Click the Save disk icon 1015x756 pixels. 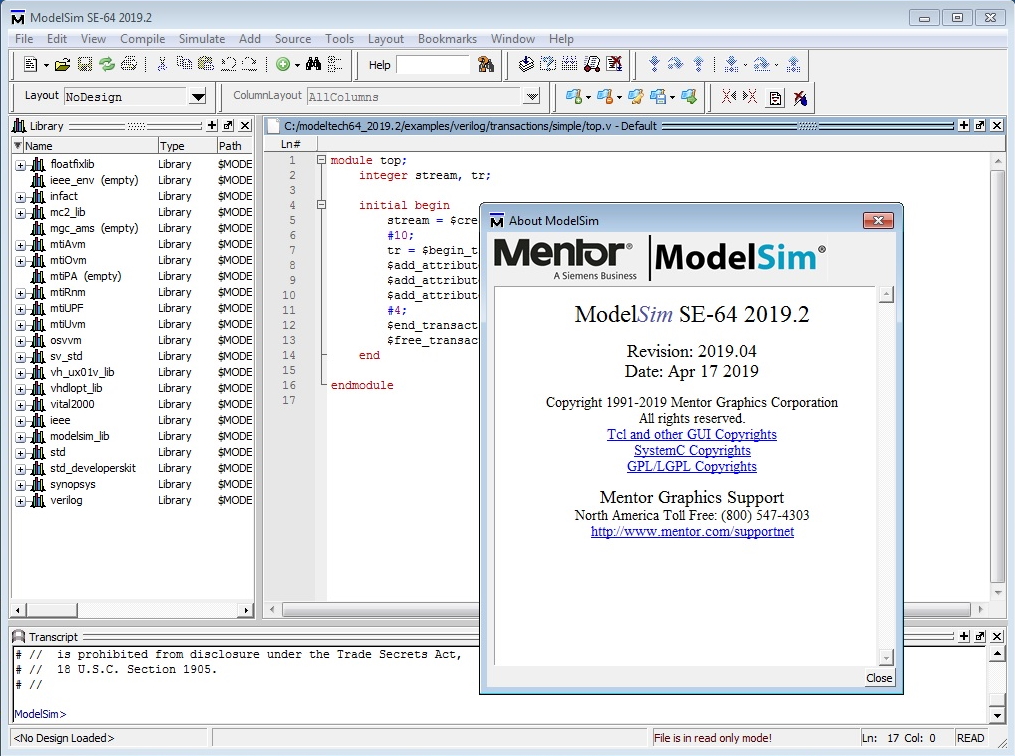pos(84,64)
